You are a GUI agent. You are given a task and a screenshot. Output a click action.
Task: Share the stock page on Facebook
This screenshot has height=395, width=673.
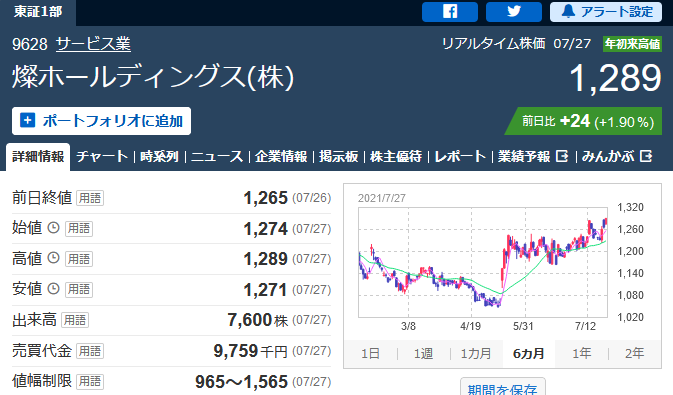tap(450, 12)
